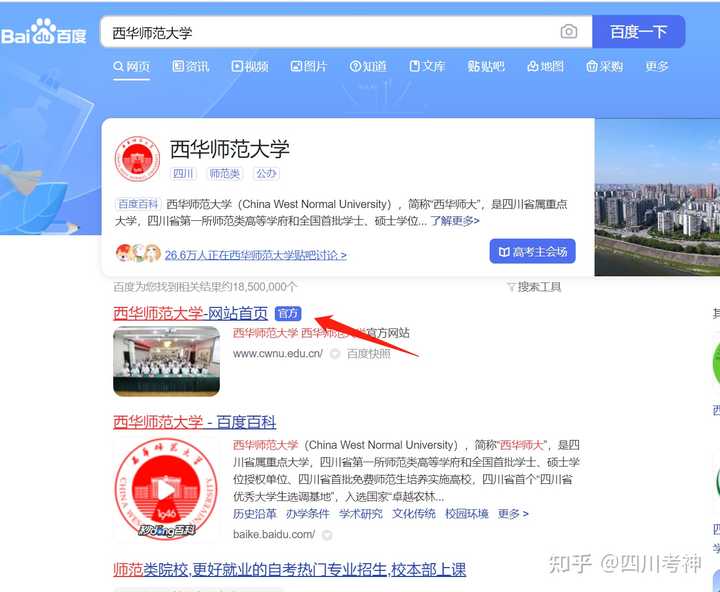720x592 pixels.
Task: Switch to the 地图 tab
Action: [545, 67]
